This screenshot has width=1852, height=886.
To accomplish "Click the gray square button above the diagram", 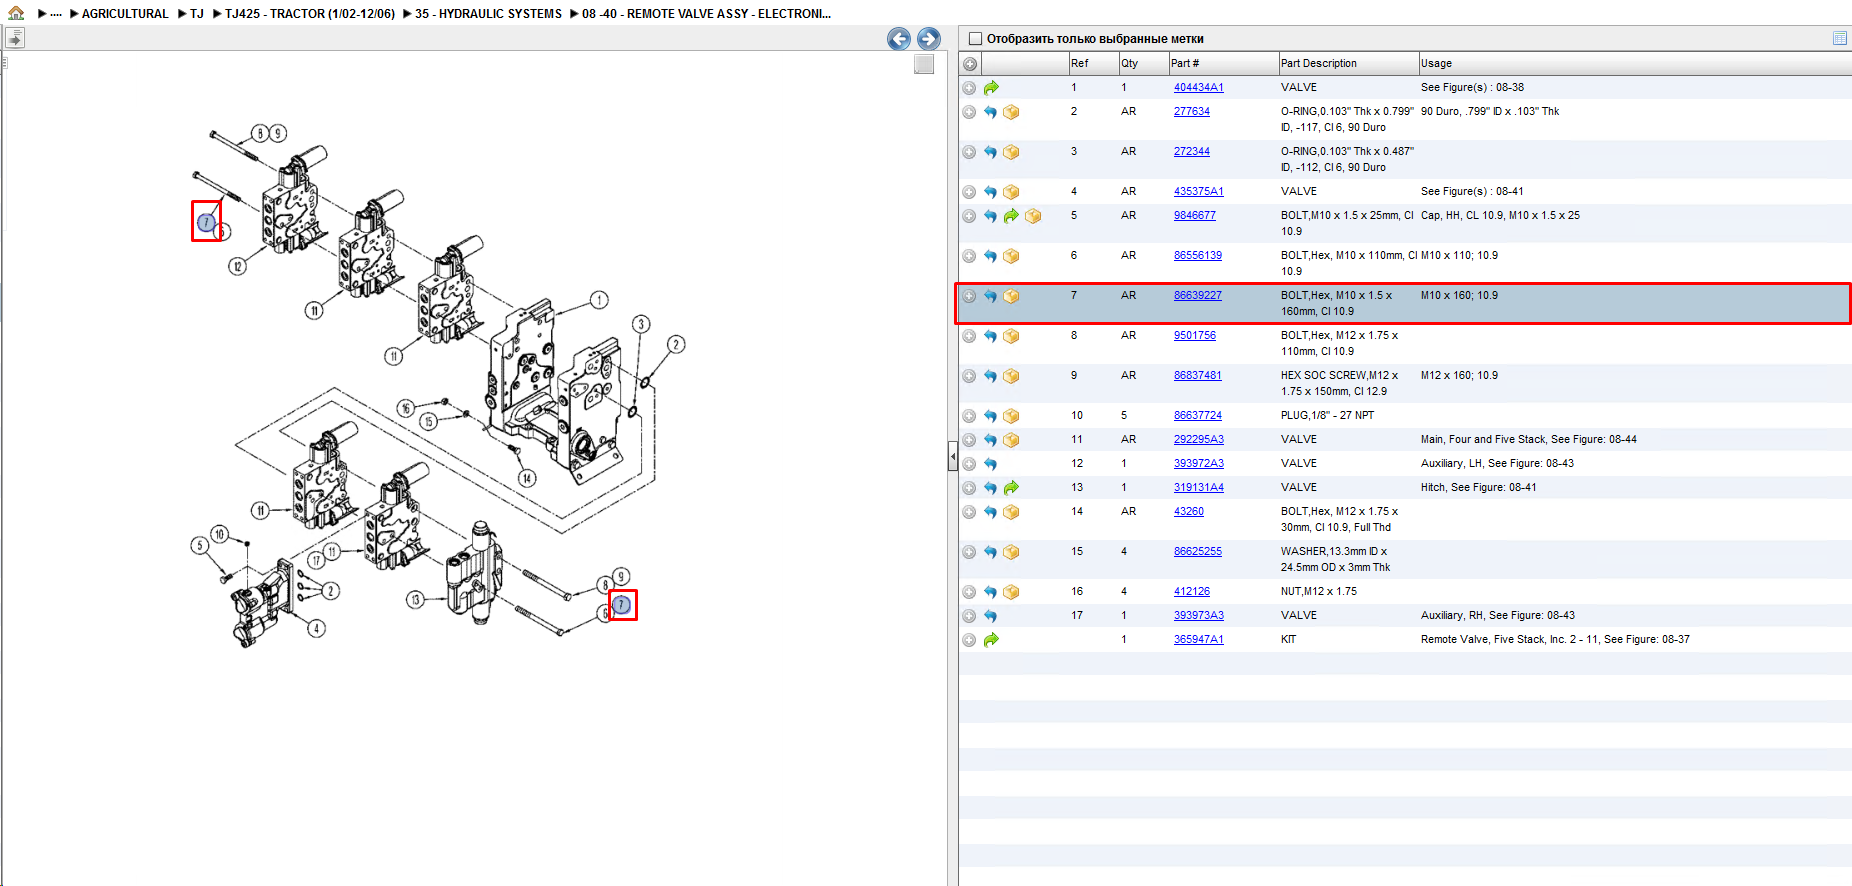I will click(924, 64).
